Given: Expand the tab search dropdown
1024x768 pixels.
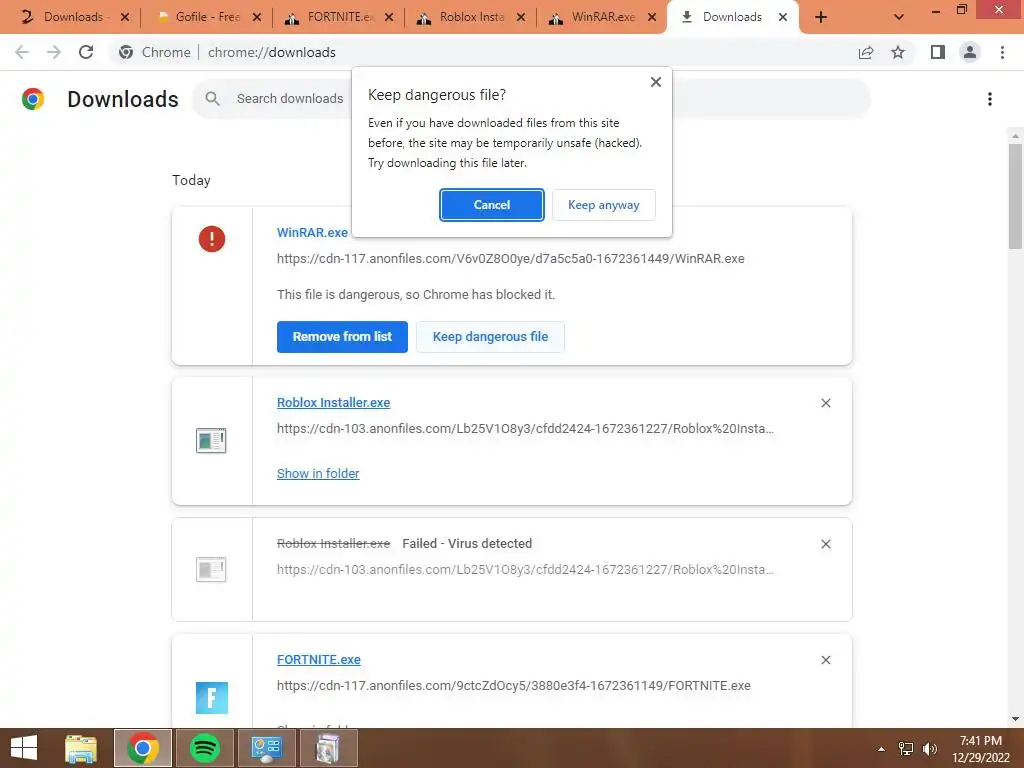Looking at the screenshot, I should click(899, 18).
